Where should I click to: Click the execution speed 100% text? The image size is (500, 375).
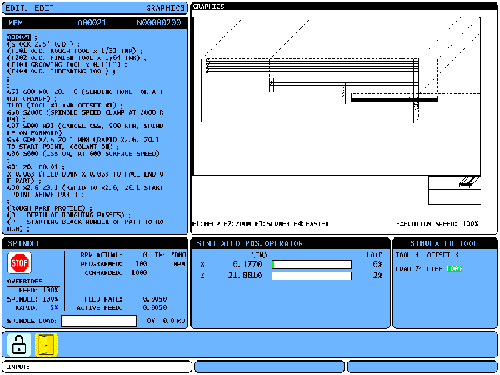pos(437,223)
